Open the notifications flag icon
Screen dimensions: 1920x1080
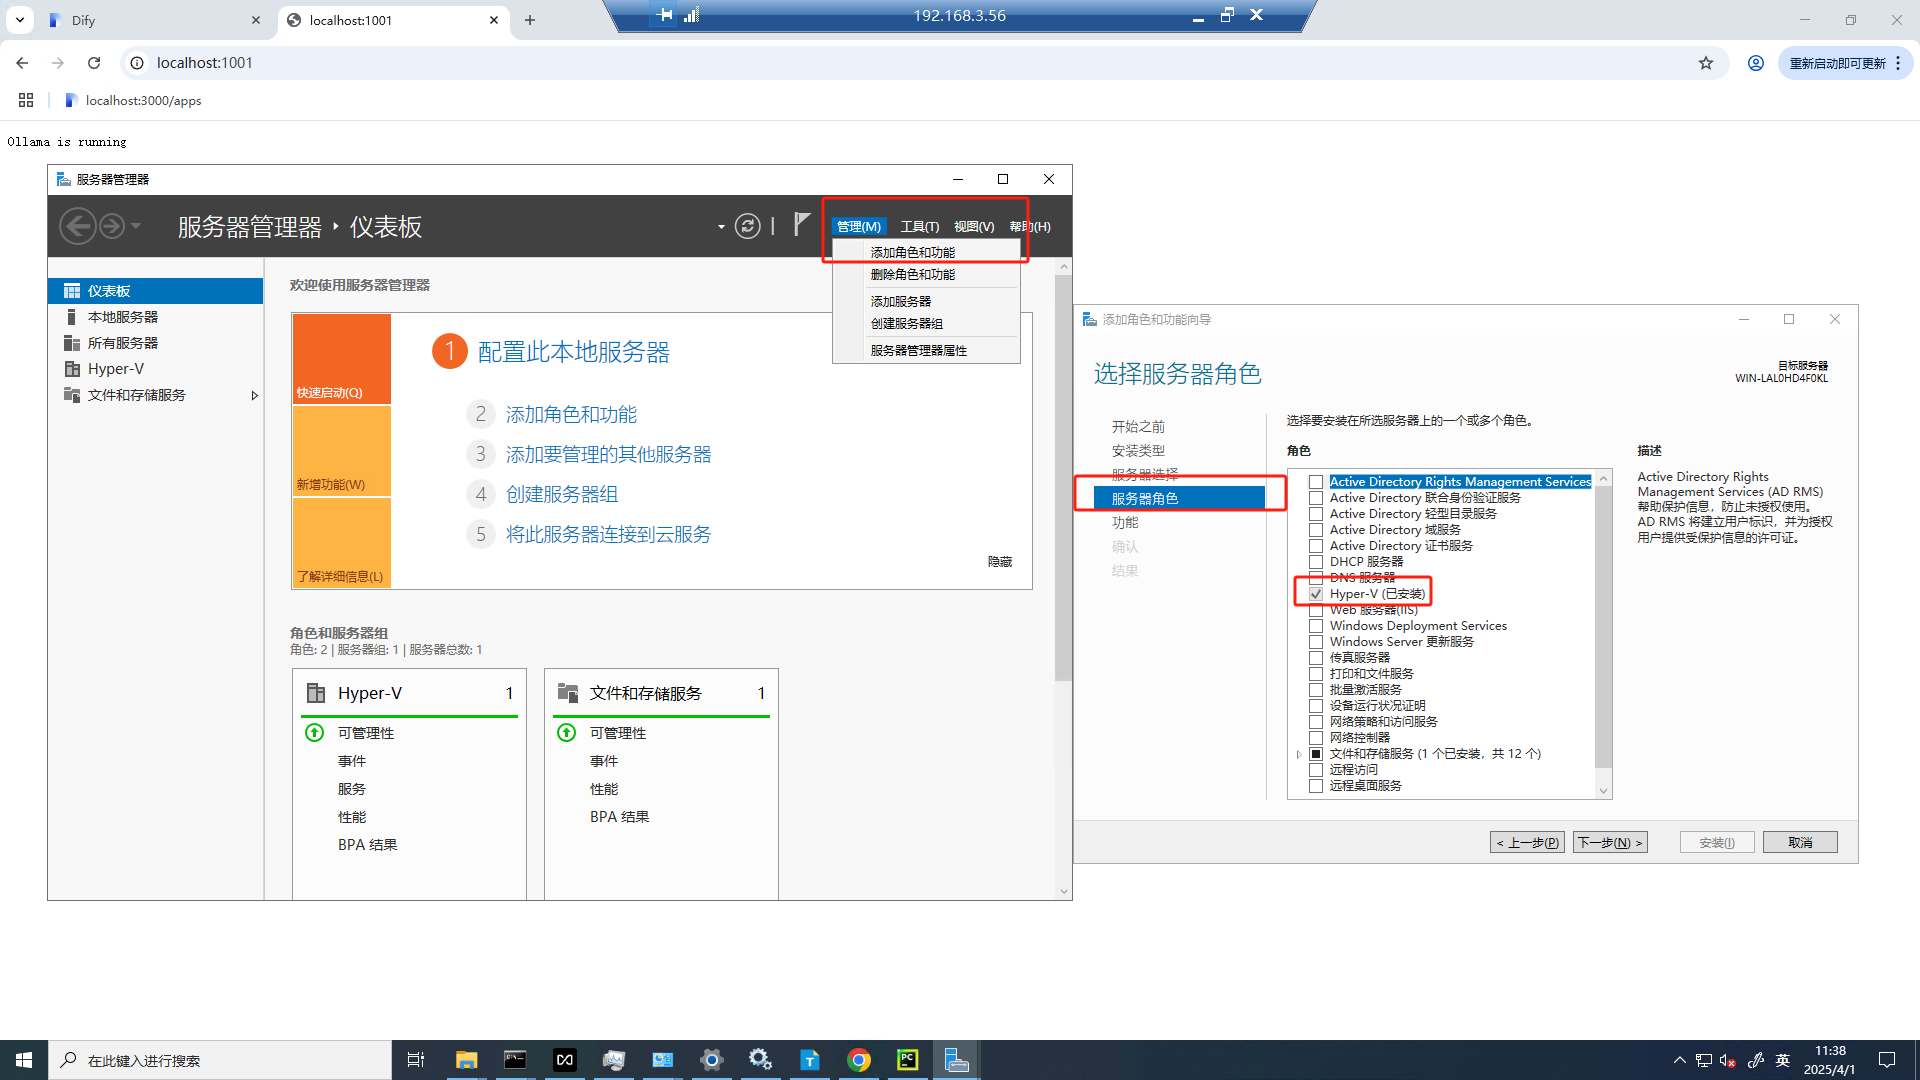[801, 224]
